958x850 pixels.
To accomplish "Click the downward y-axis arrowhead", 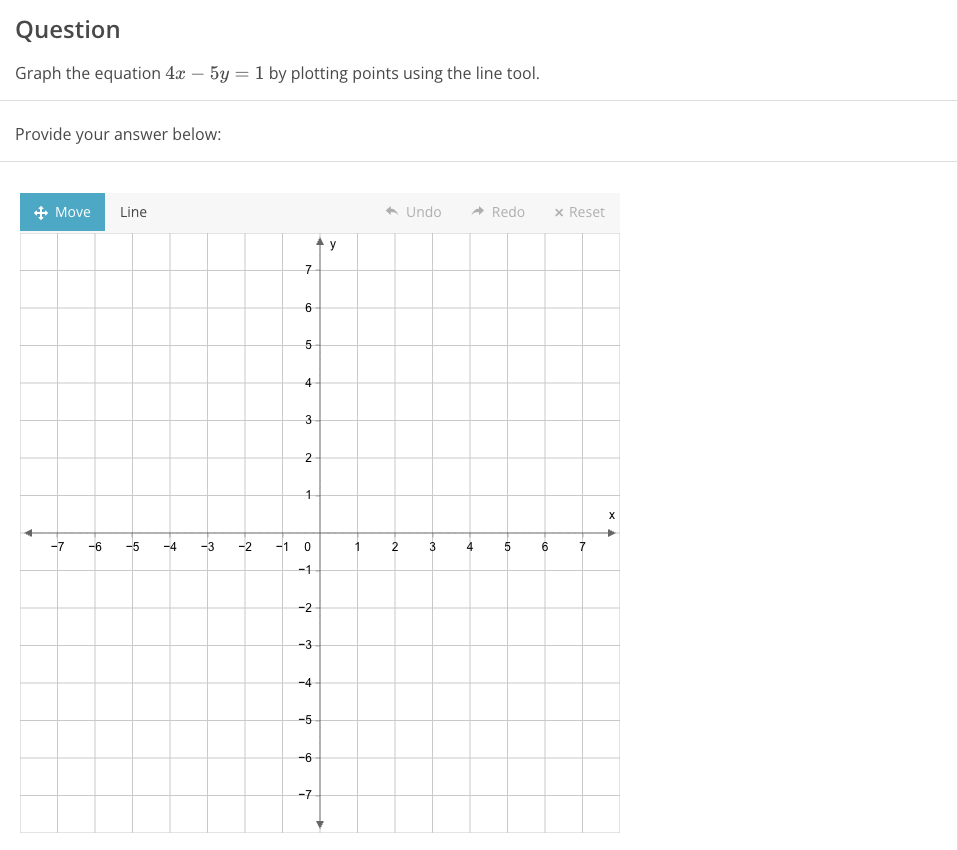I will coord(320,824).
